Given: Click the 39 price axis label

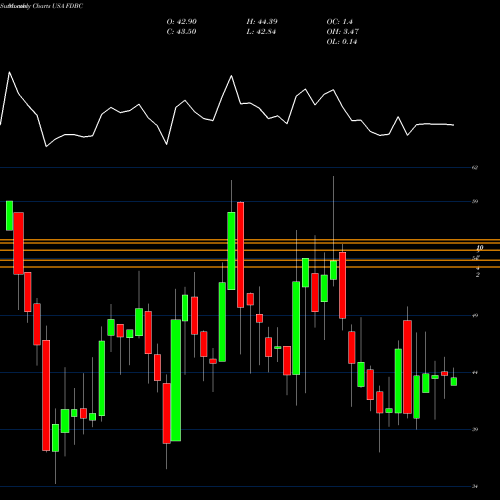Looking at the screenshot, I should coord(475,429).
